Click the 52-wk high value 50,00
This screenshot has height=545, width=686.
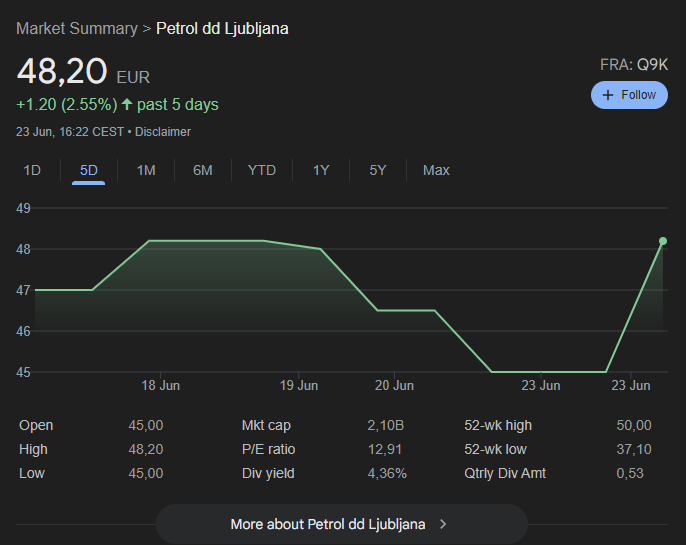[634, 425]
